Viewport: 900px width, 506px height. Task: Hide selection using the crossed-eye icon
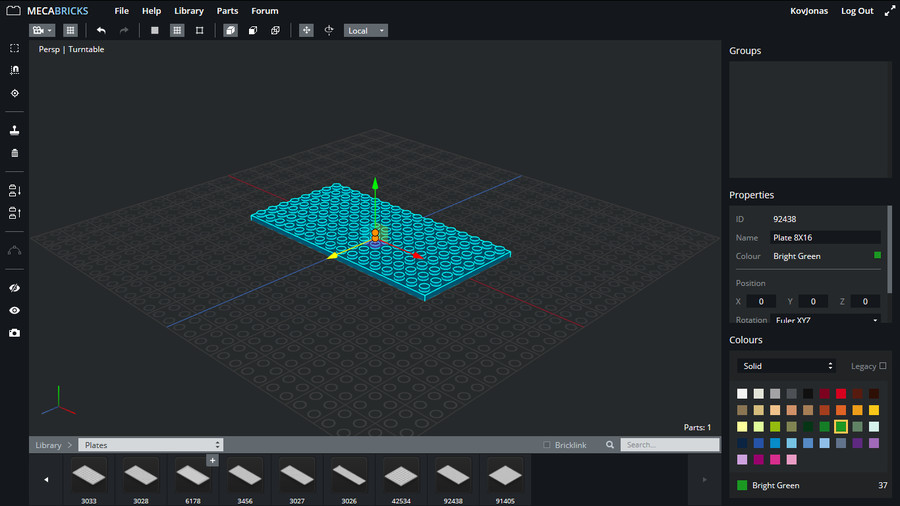click(x=14, y=288)
